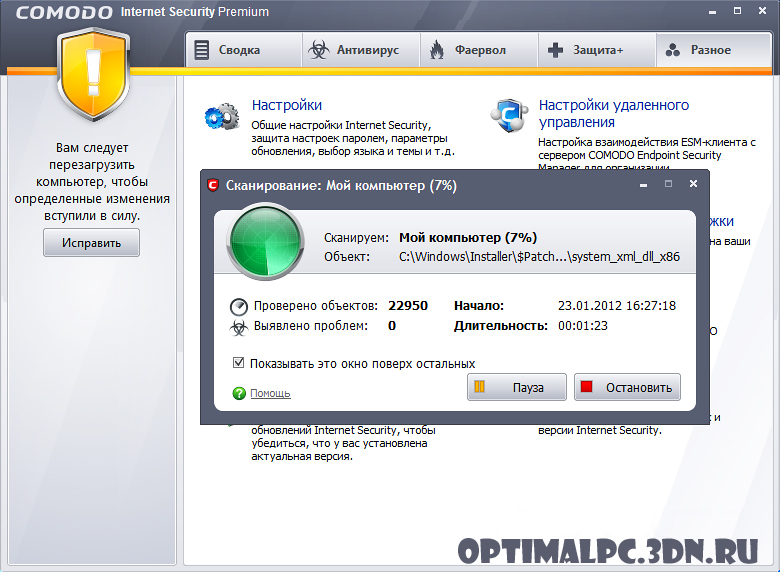This screenshot has height=572, width=780.
Task: Click the start time 23.01.2012 16:27:18
Action: 617,305
